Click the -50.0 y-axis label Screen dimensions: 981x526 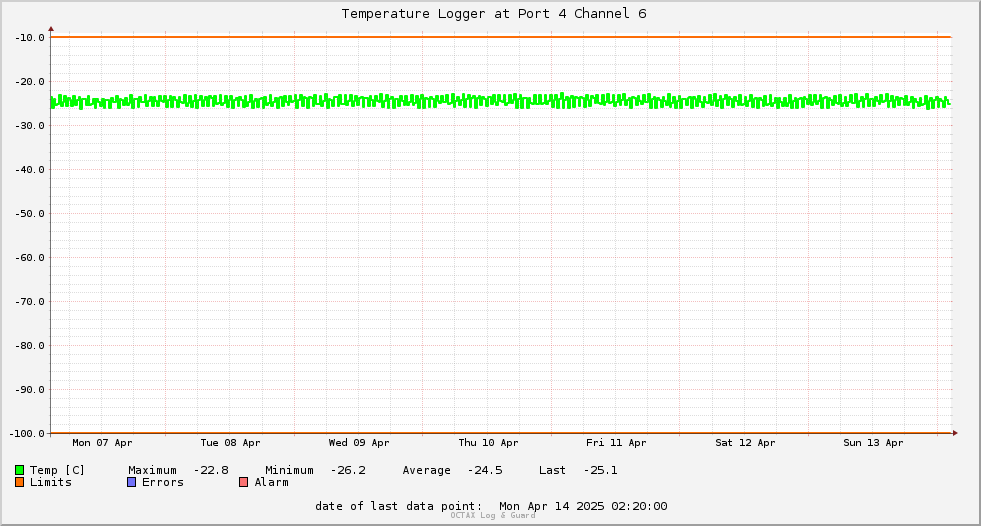tap(30, 213)
